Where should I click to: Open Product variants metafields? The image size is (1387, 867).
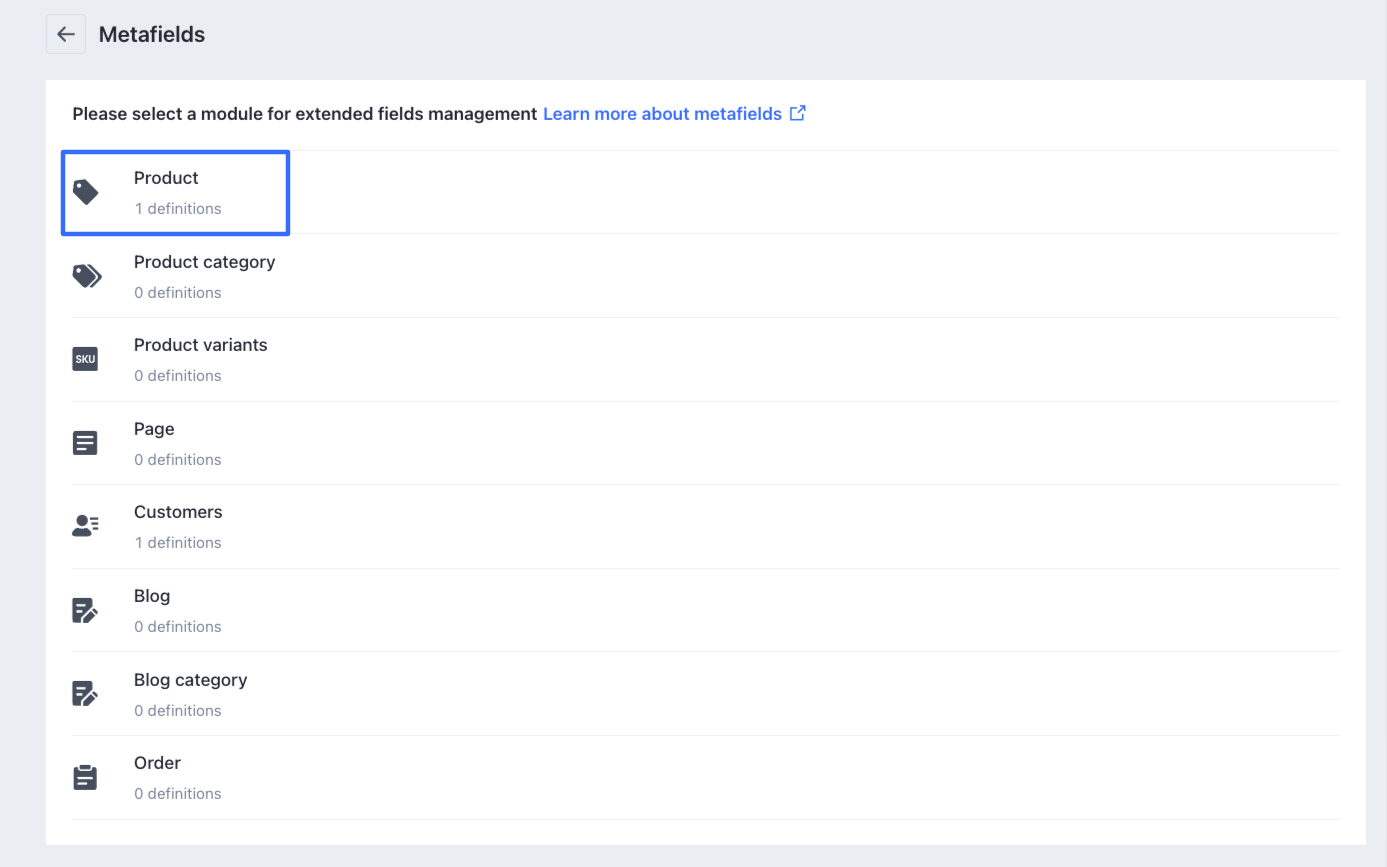click(x=200, y=345)
